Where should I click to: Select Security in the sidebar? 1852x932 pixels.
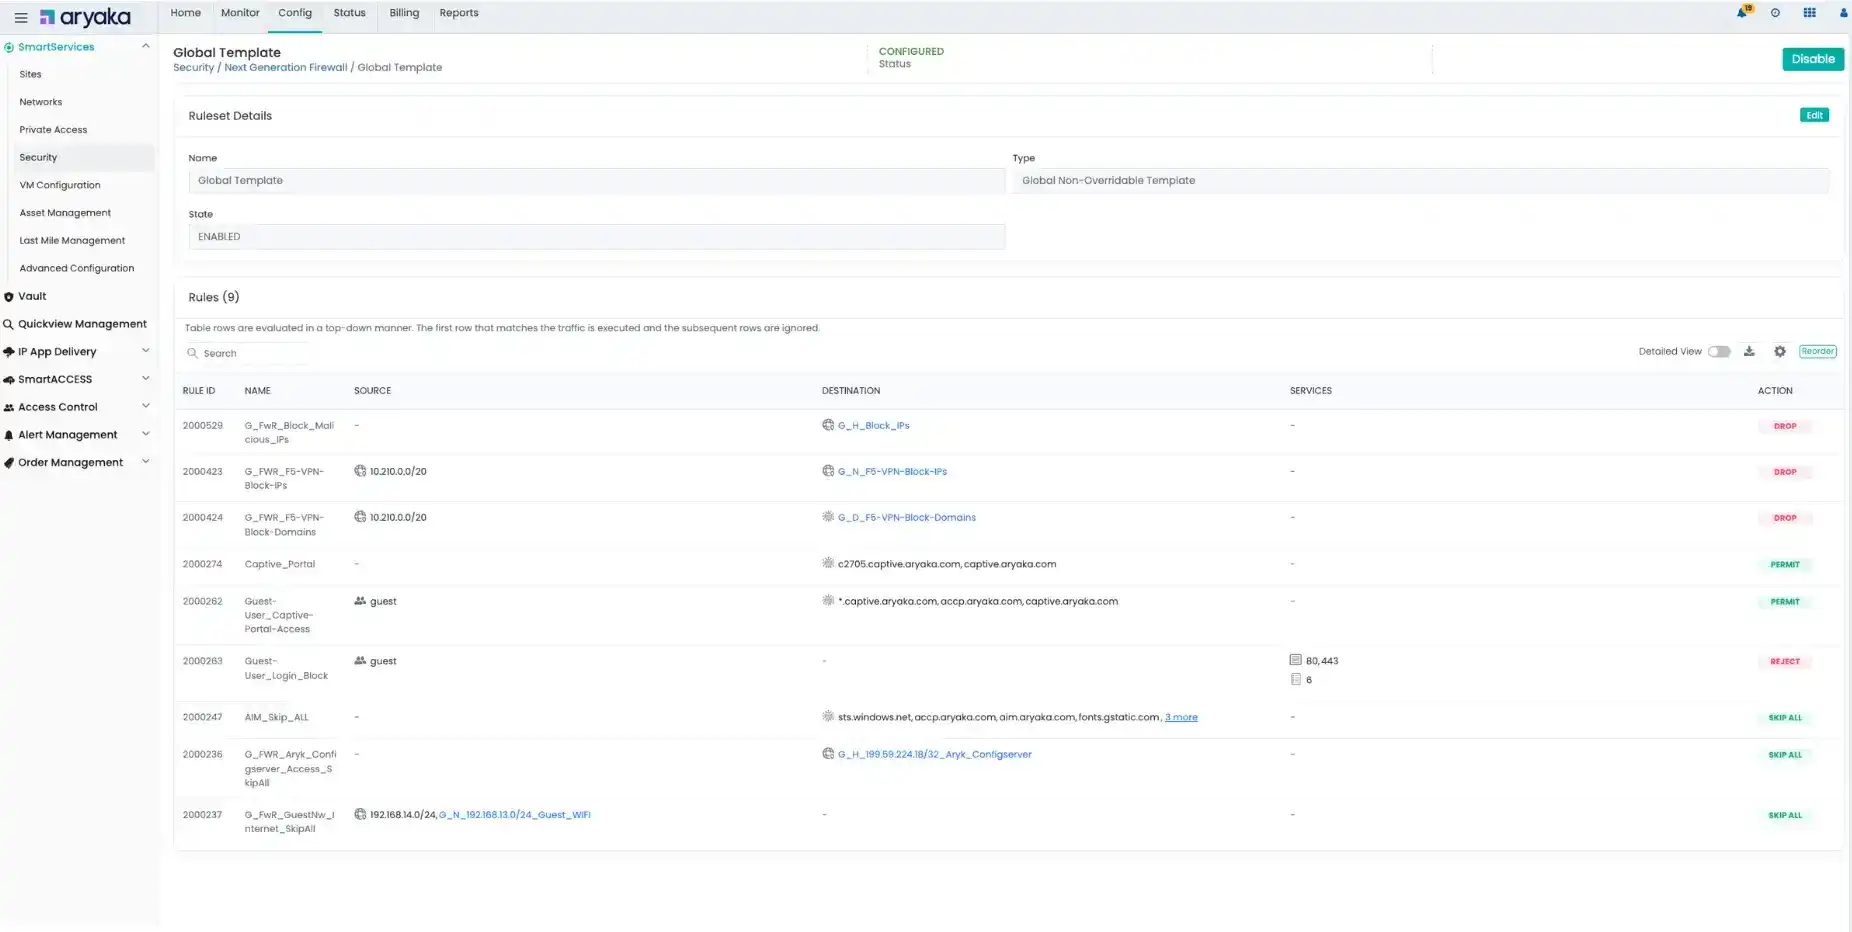(39, 157)
